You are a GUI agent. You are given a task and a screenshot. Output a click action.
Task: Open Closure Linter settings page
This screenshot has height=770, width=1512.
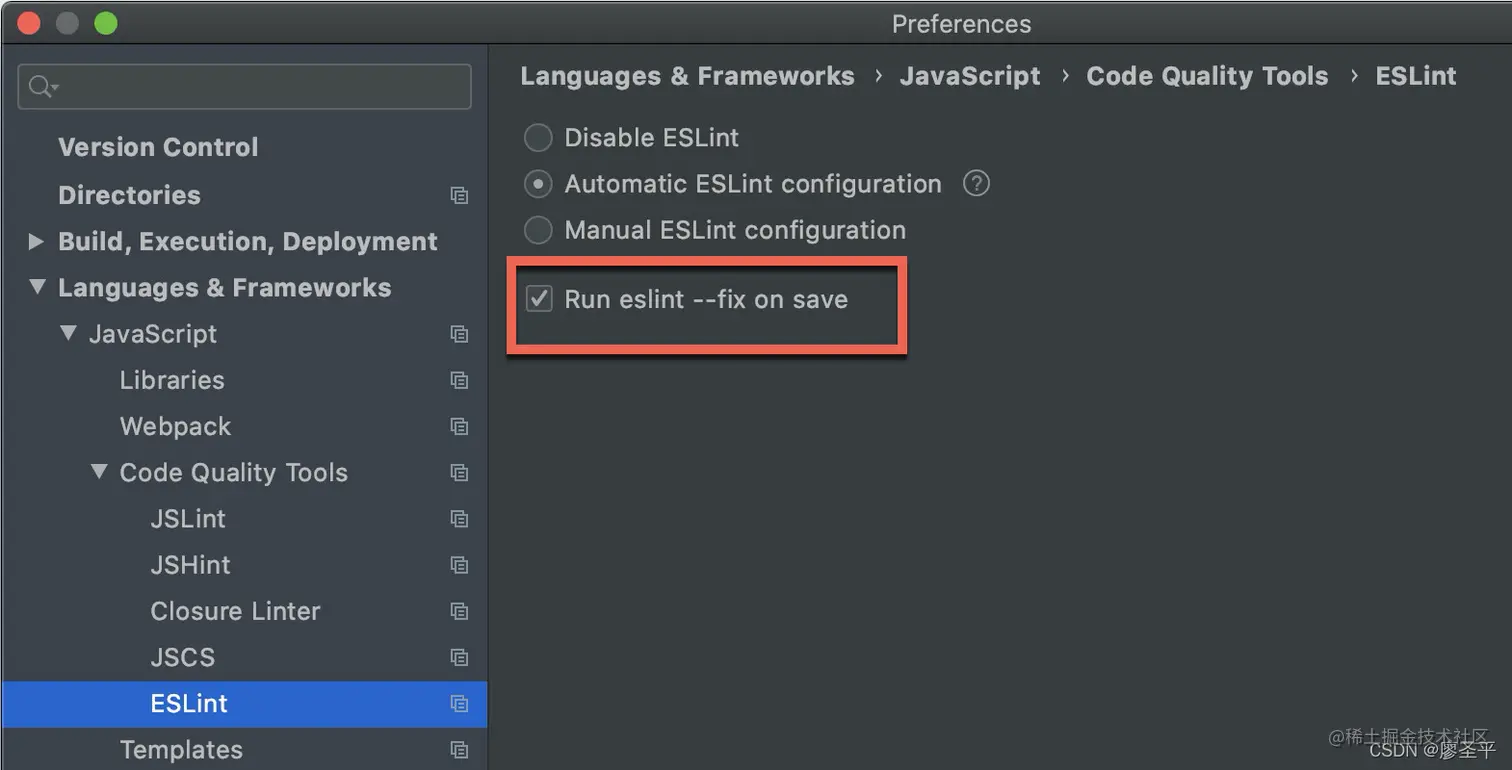(x=235, y=611)
